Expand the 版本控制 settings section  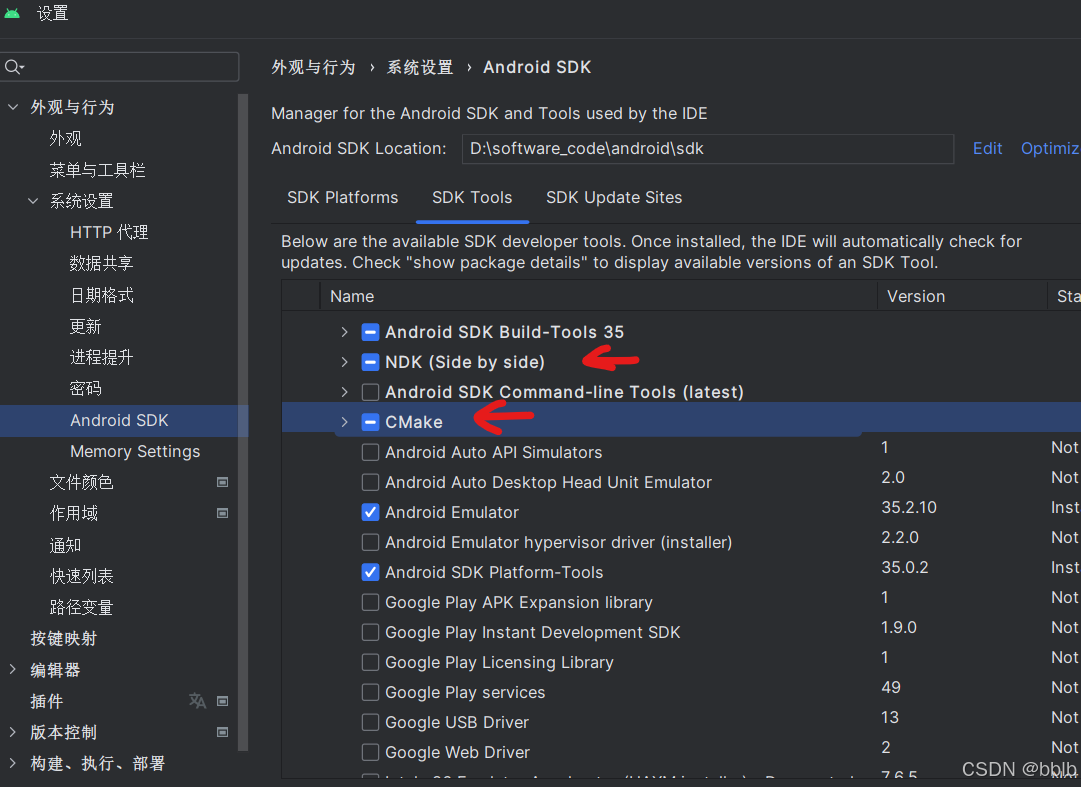click(12, 732)
